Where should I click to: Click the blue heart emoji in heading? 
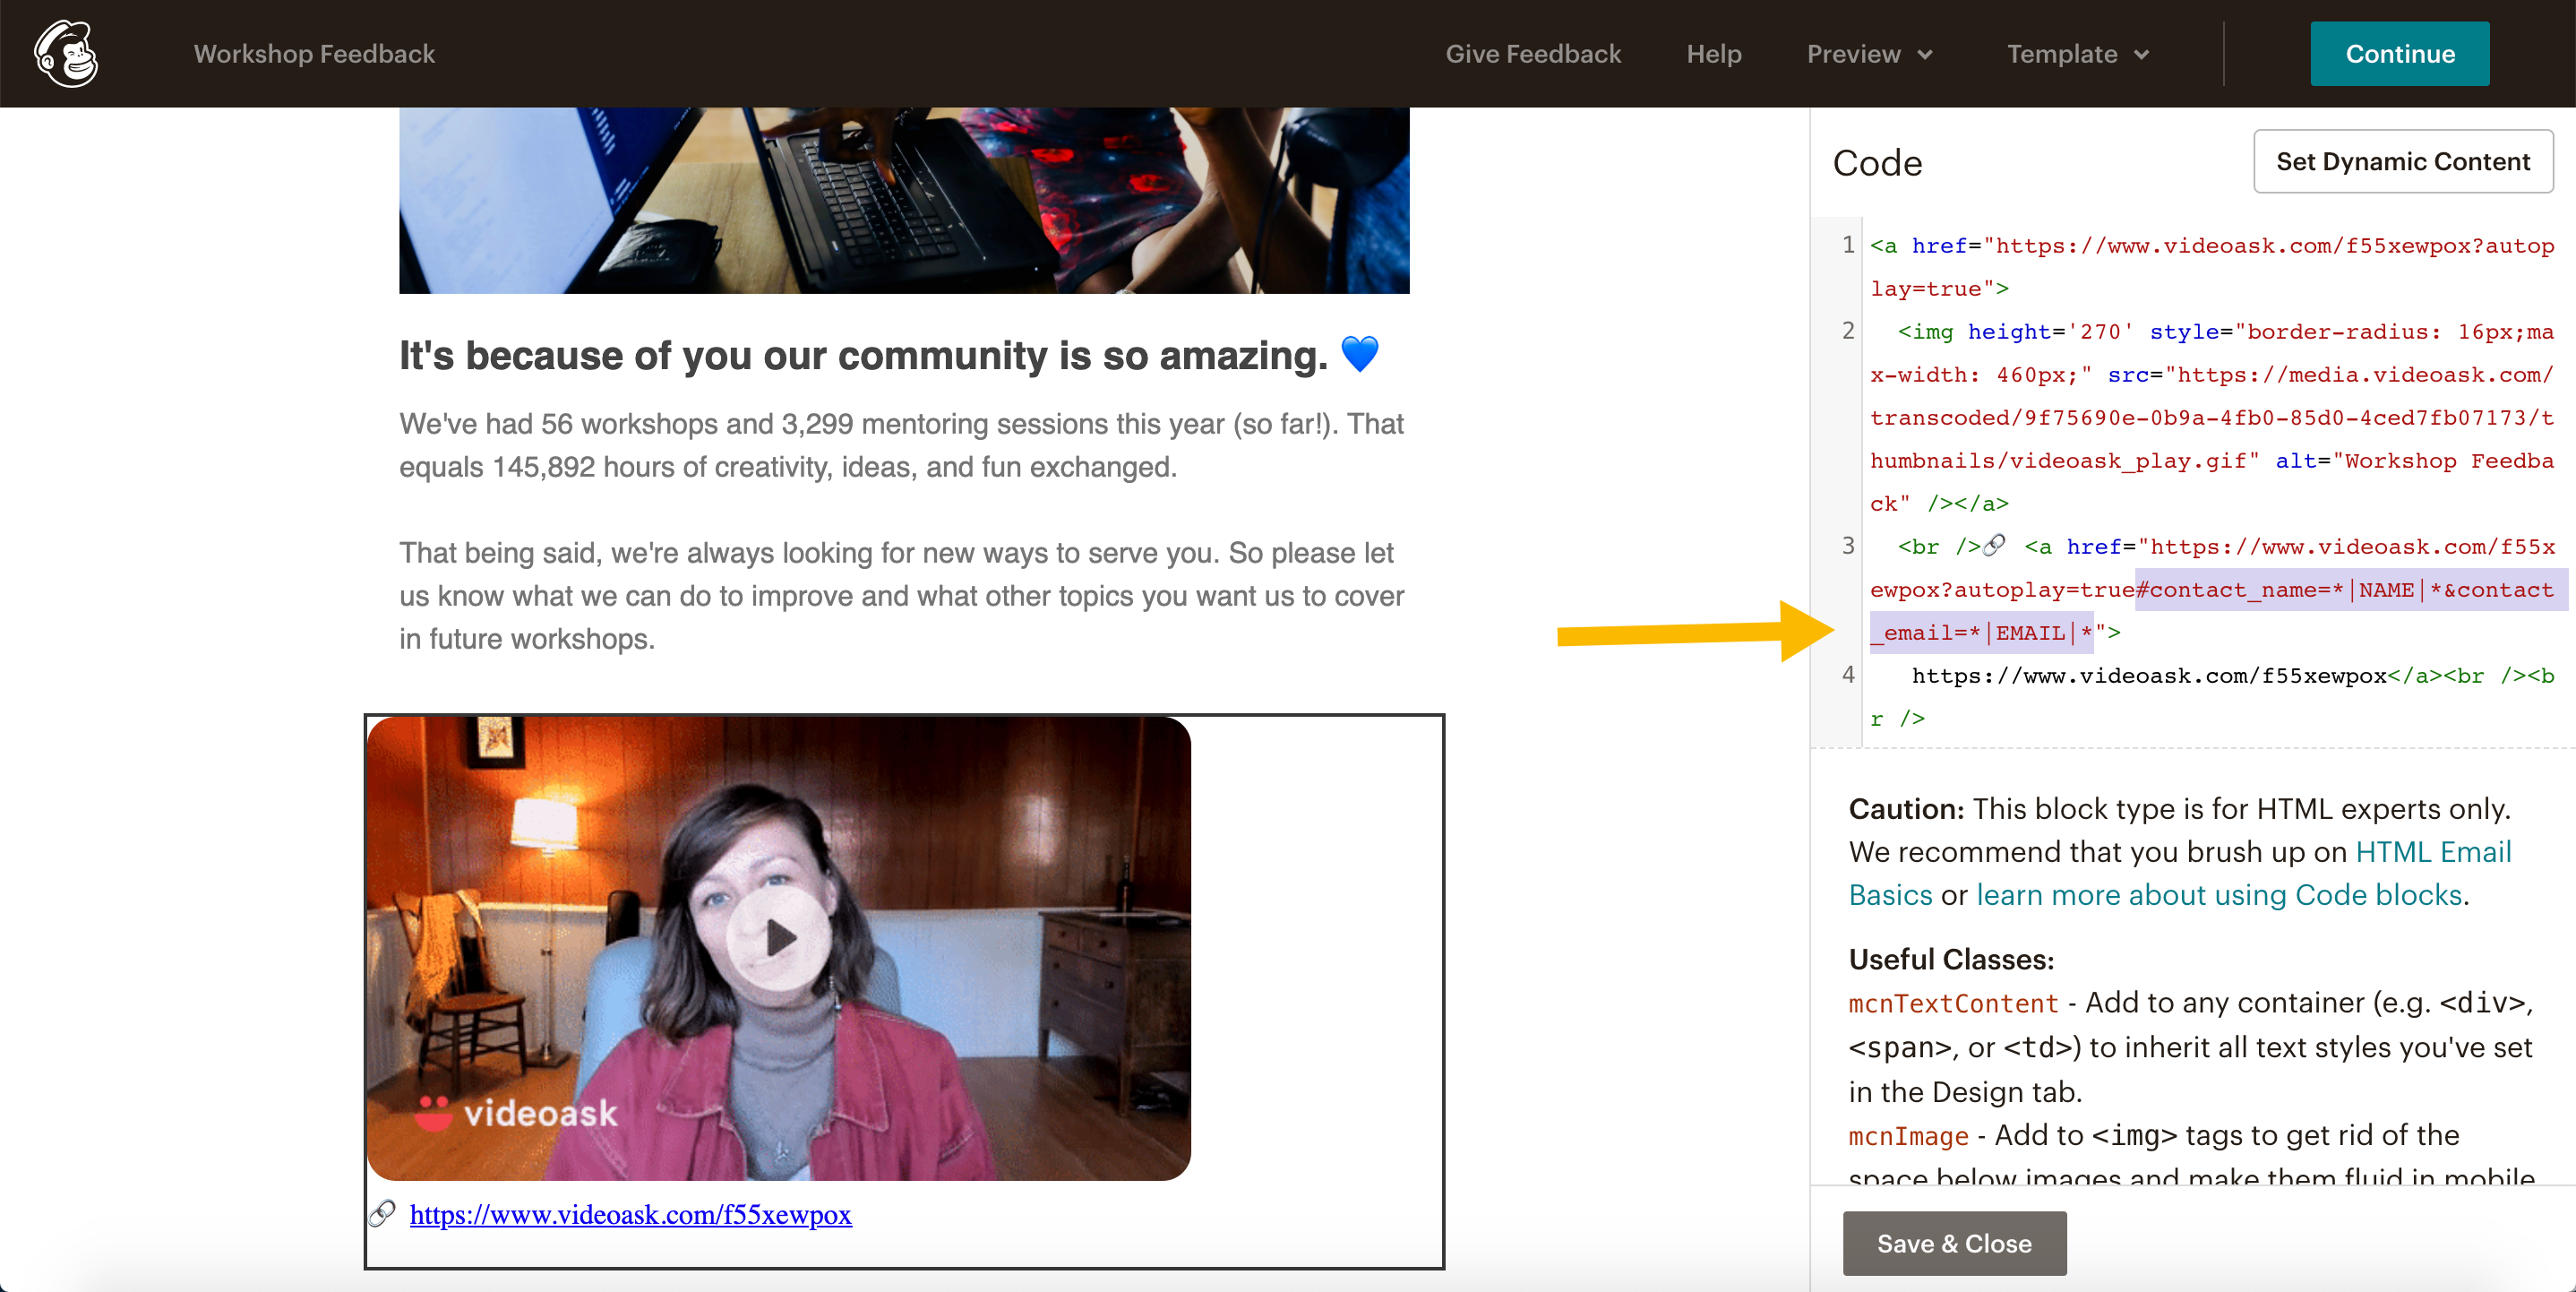(x=1359, y=353)
